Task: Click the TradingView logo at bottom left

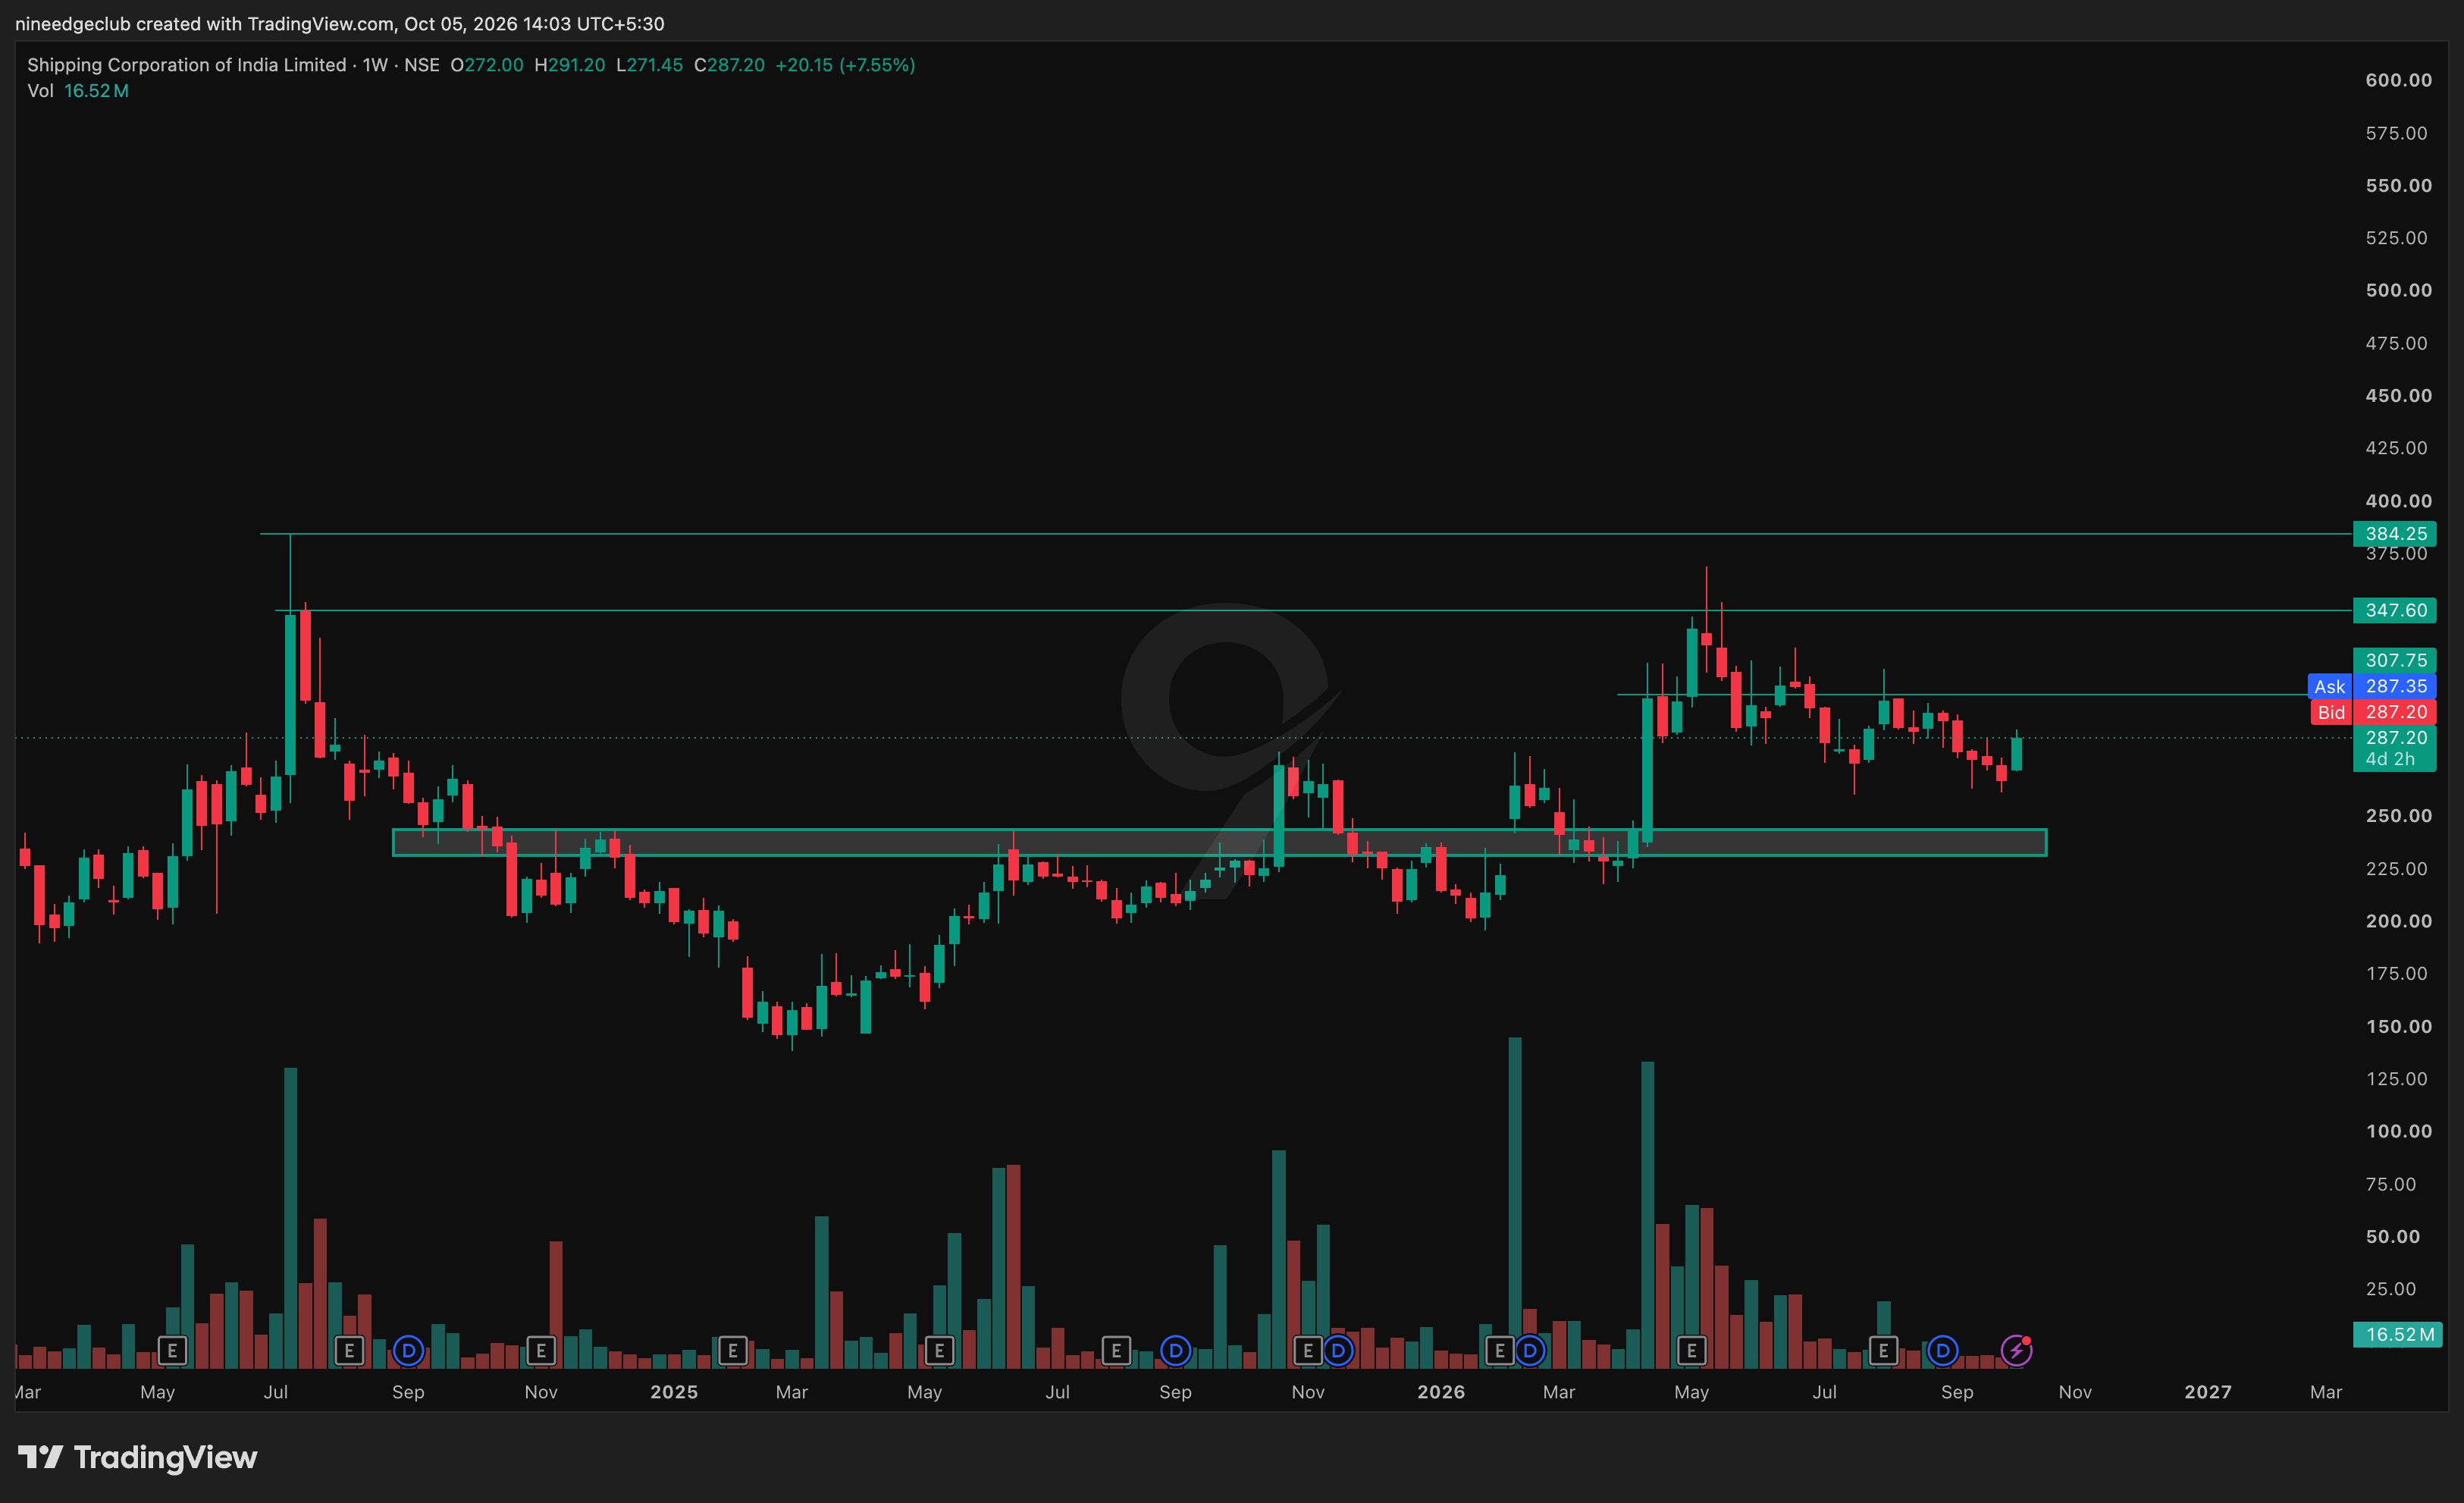Action: [x=138, y=1457]
